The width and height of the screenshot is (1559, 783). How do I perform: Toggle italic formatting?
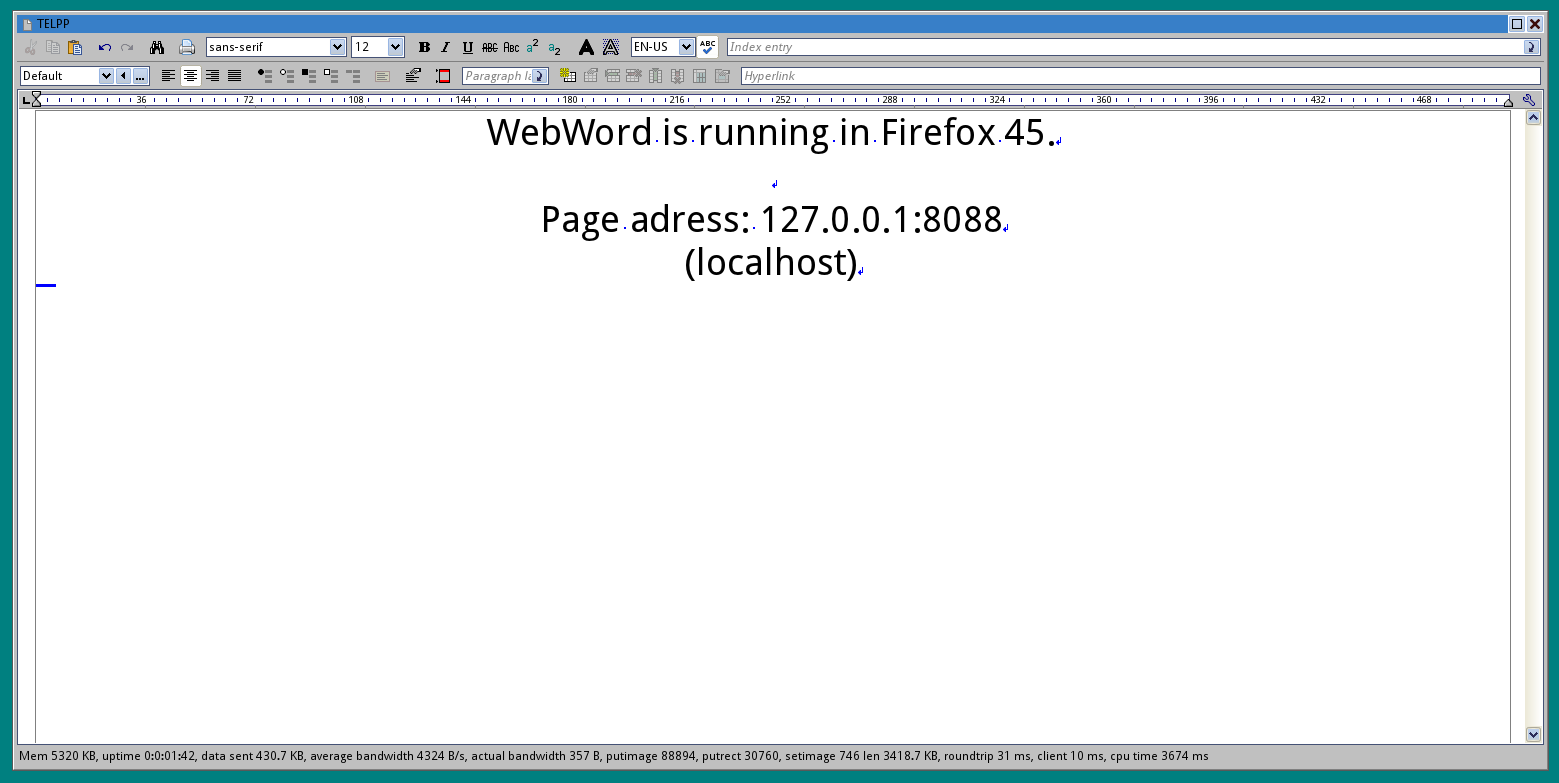pos(446,47)
